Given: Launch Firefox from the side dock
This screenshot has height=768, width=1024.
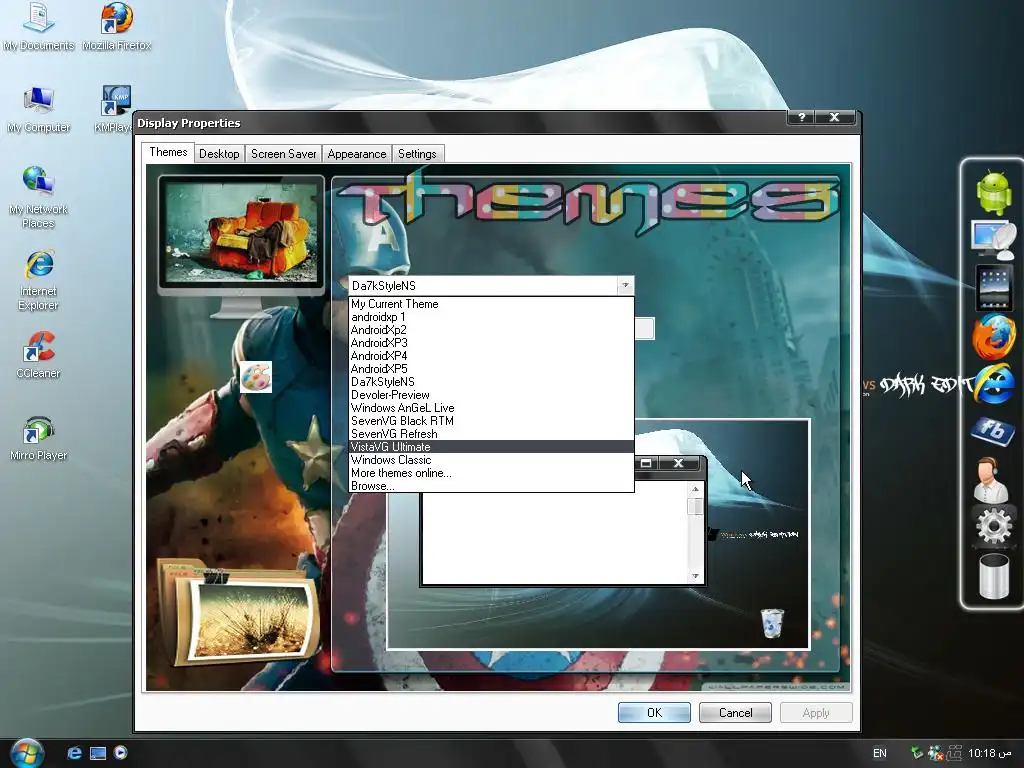Looking at the screenshot, I should pyautogui.click(x=993, y=336).
